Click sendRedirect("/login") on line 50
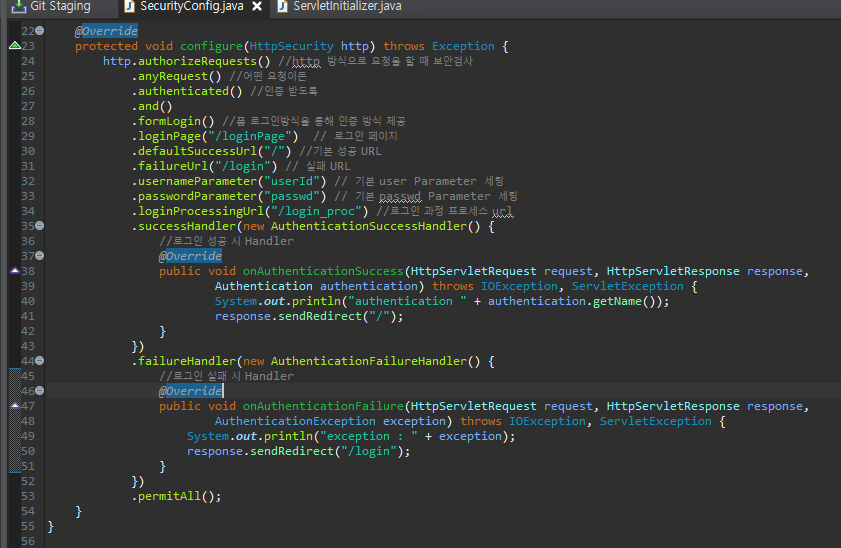841x548 pixels. (327, 452)
